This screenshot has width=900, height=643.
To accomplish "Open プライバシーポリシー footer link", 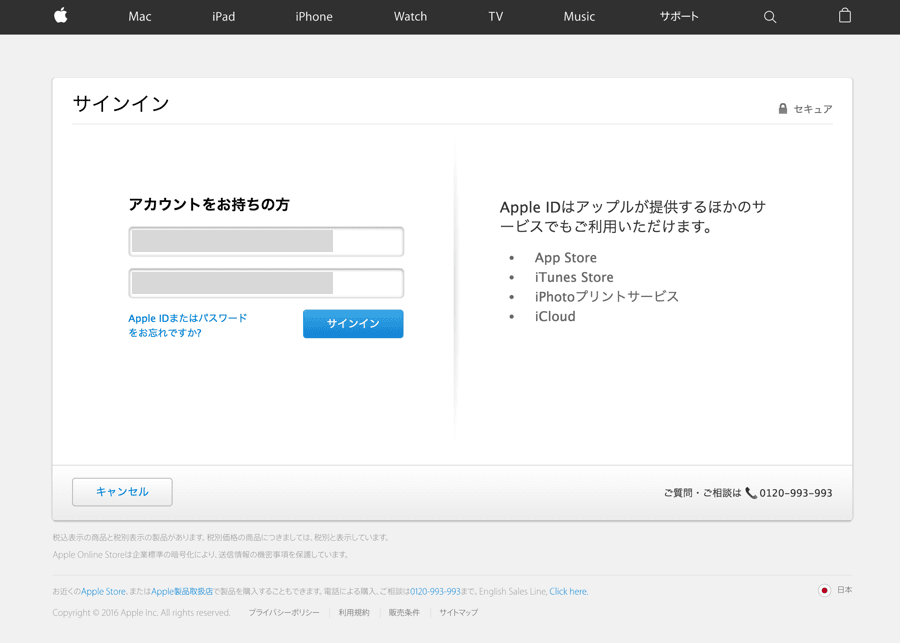I will coord(284,613).
